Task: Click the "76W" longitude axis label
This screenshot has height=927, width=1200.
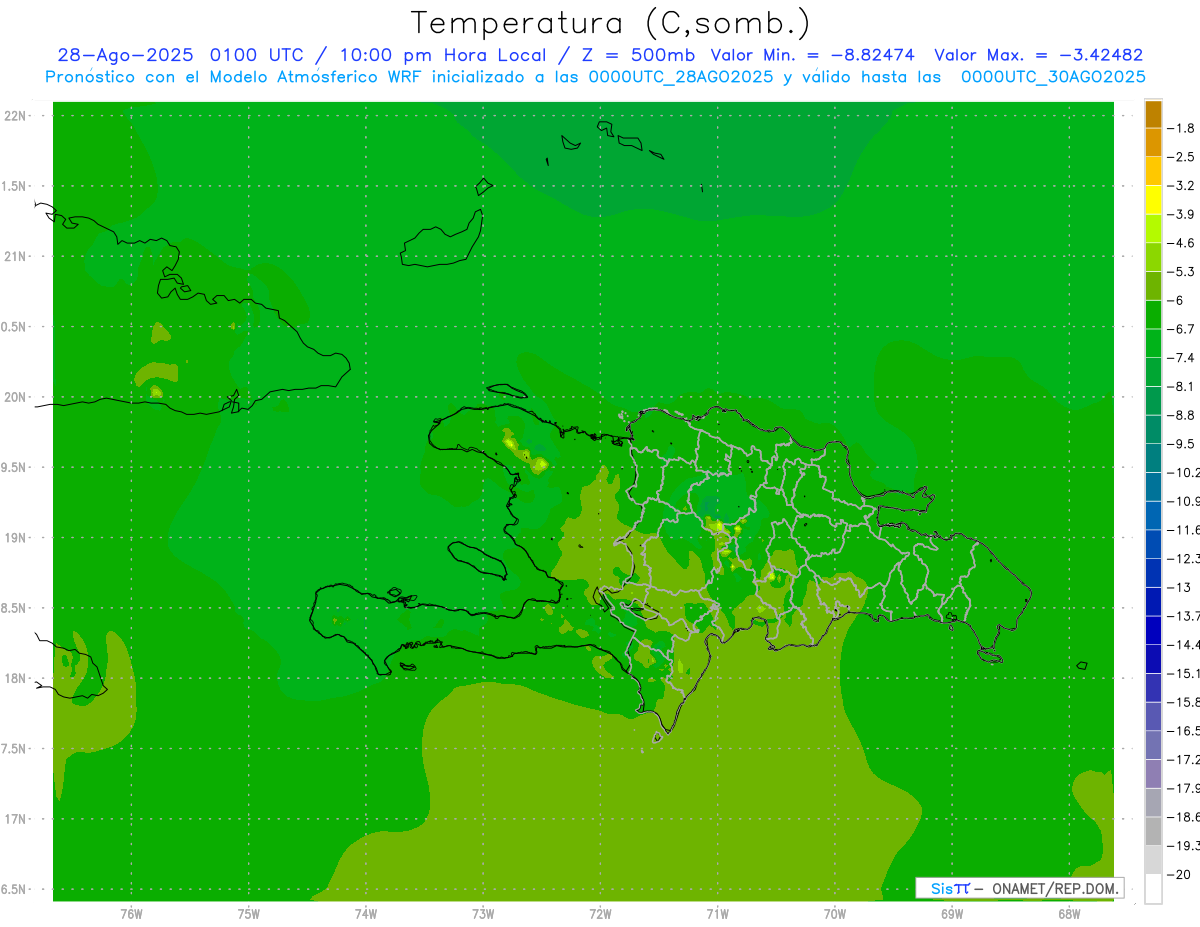Action: coord(131,914)
